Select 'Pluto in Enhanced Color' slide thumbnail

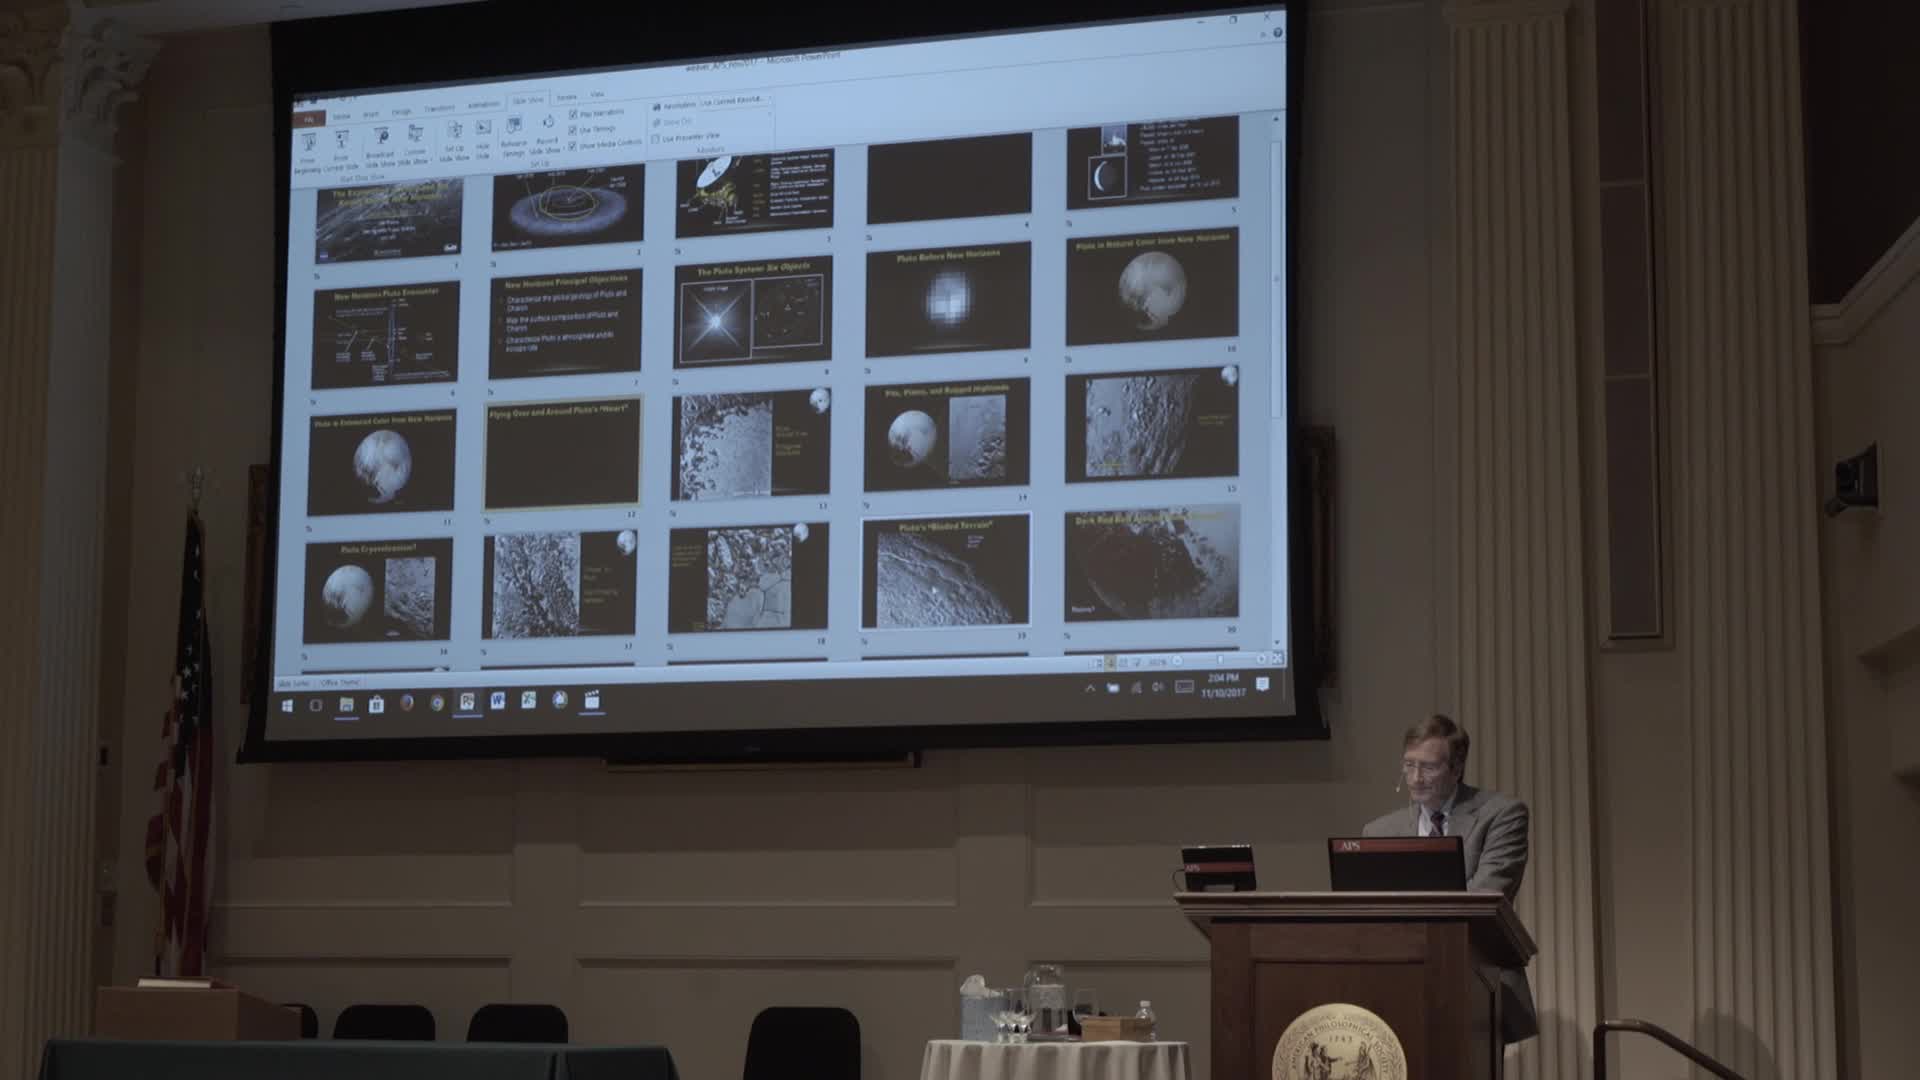[381, 463]
